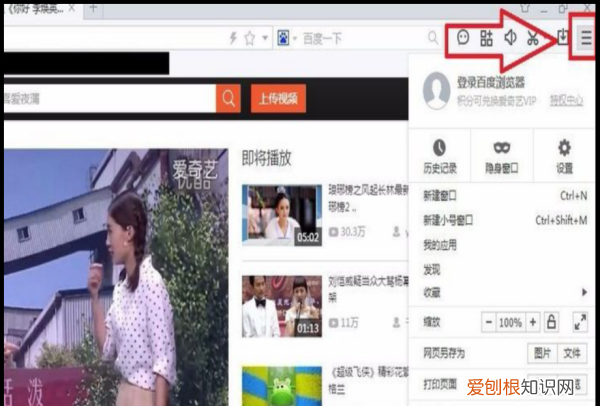This screenshot has width=600, height=406.
Task: Open the 01:13 video thumbnail
Action: point(282,307)
